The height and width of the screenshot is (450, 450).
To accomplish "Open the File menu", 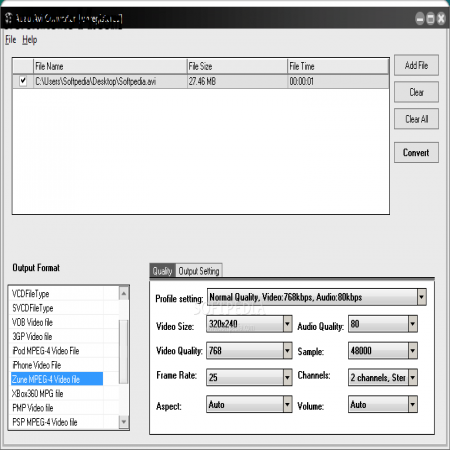I will point(10,40).
